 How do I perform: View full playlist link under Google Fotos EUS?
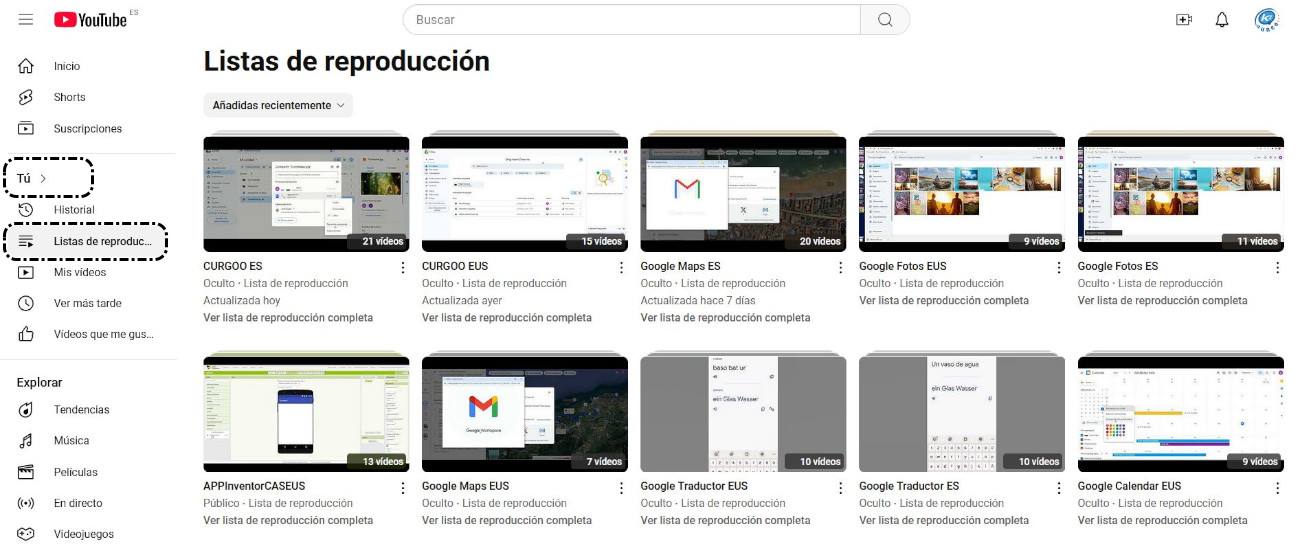click(x=944, y=301)
